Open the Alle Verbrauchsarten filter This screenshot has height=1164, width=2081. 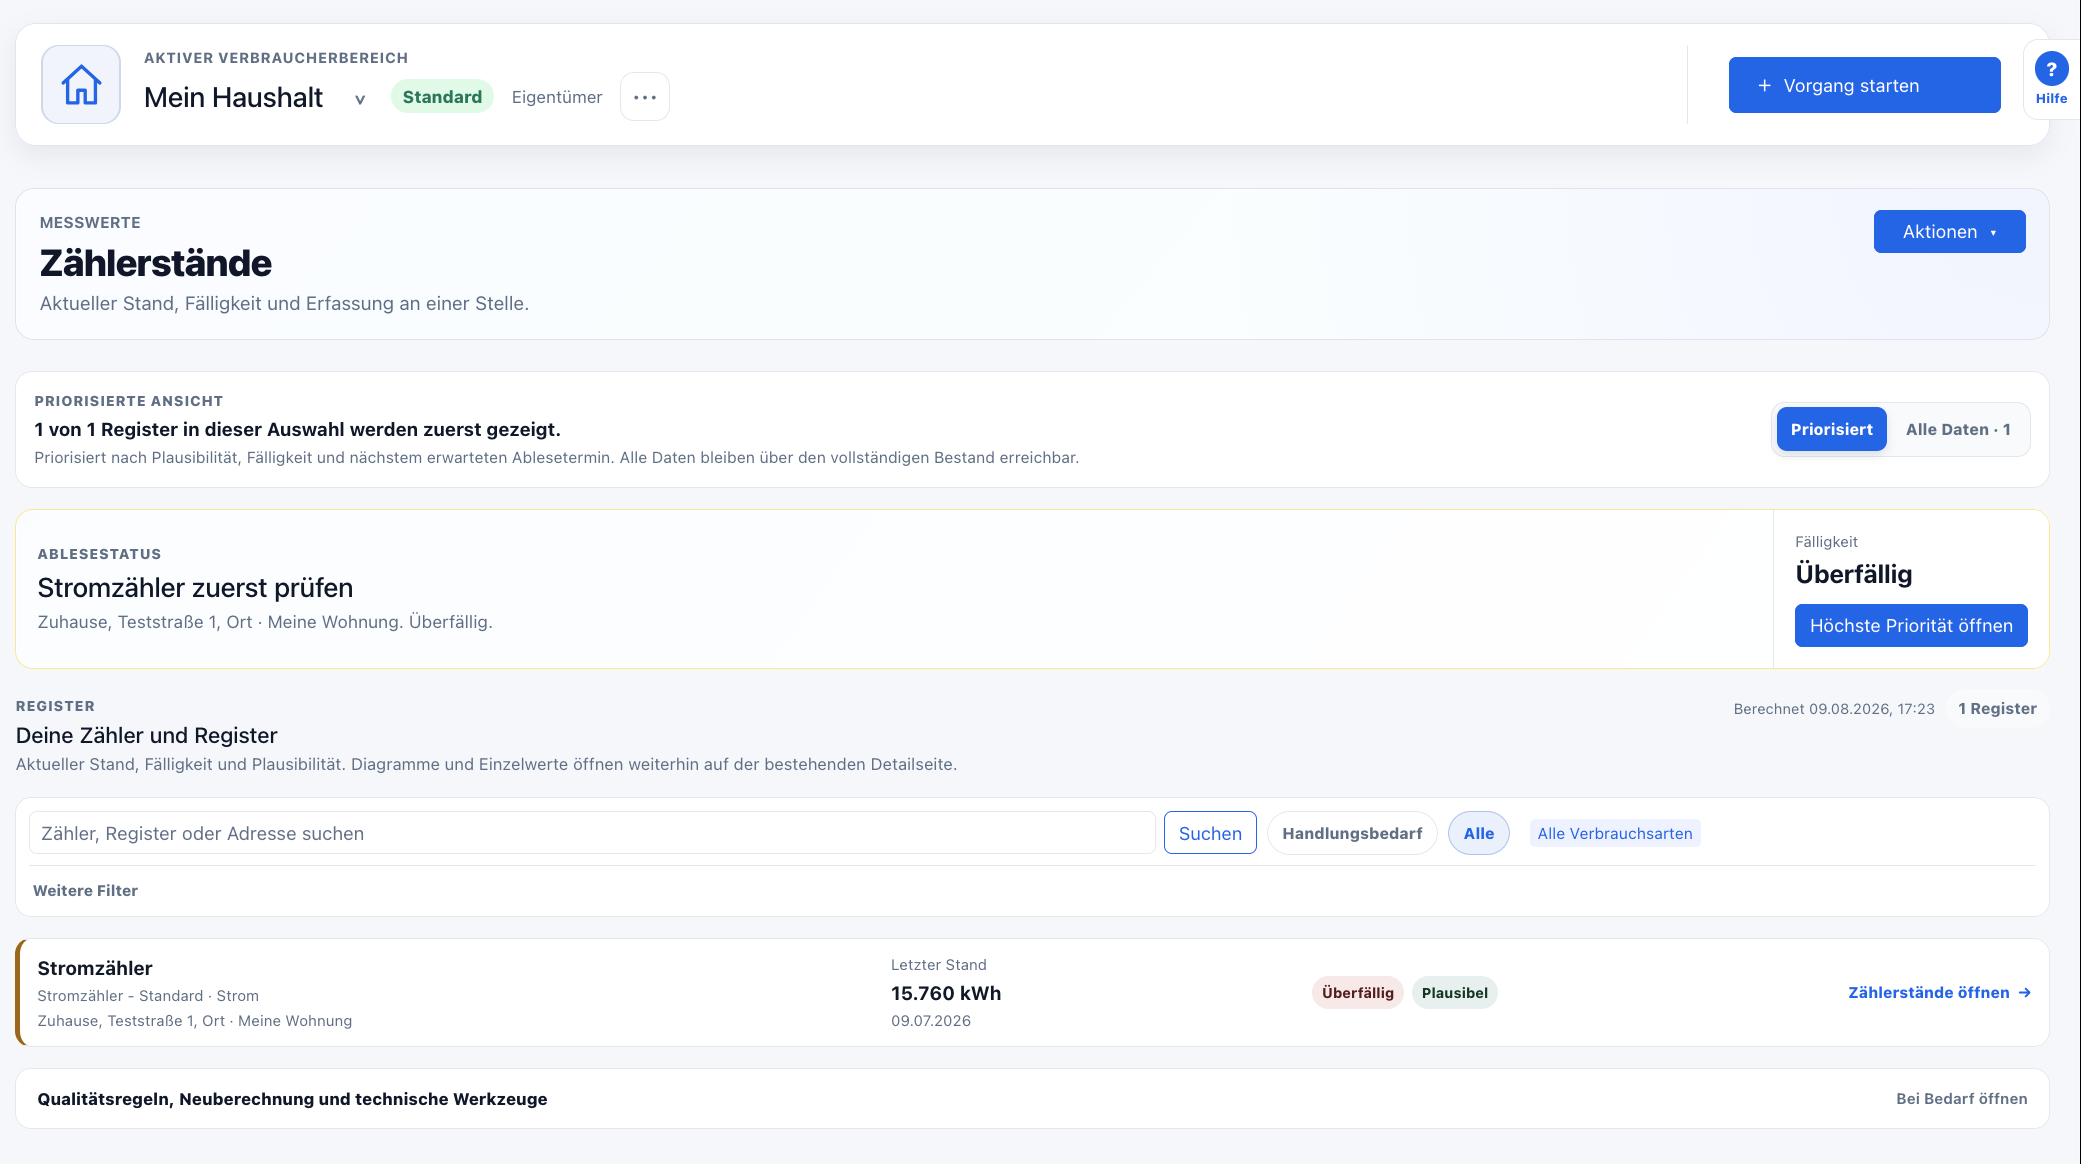click(x=1614, y=834)
